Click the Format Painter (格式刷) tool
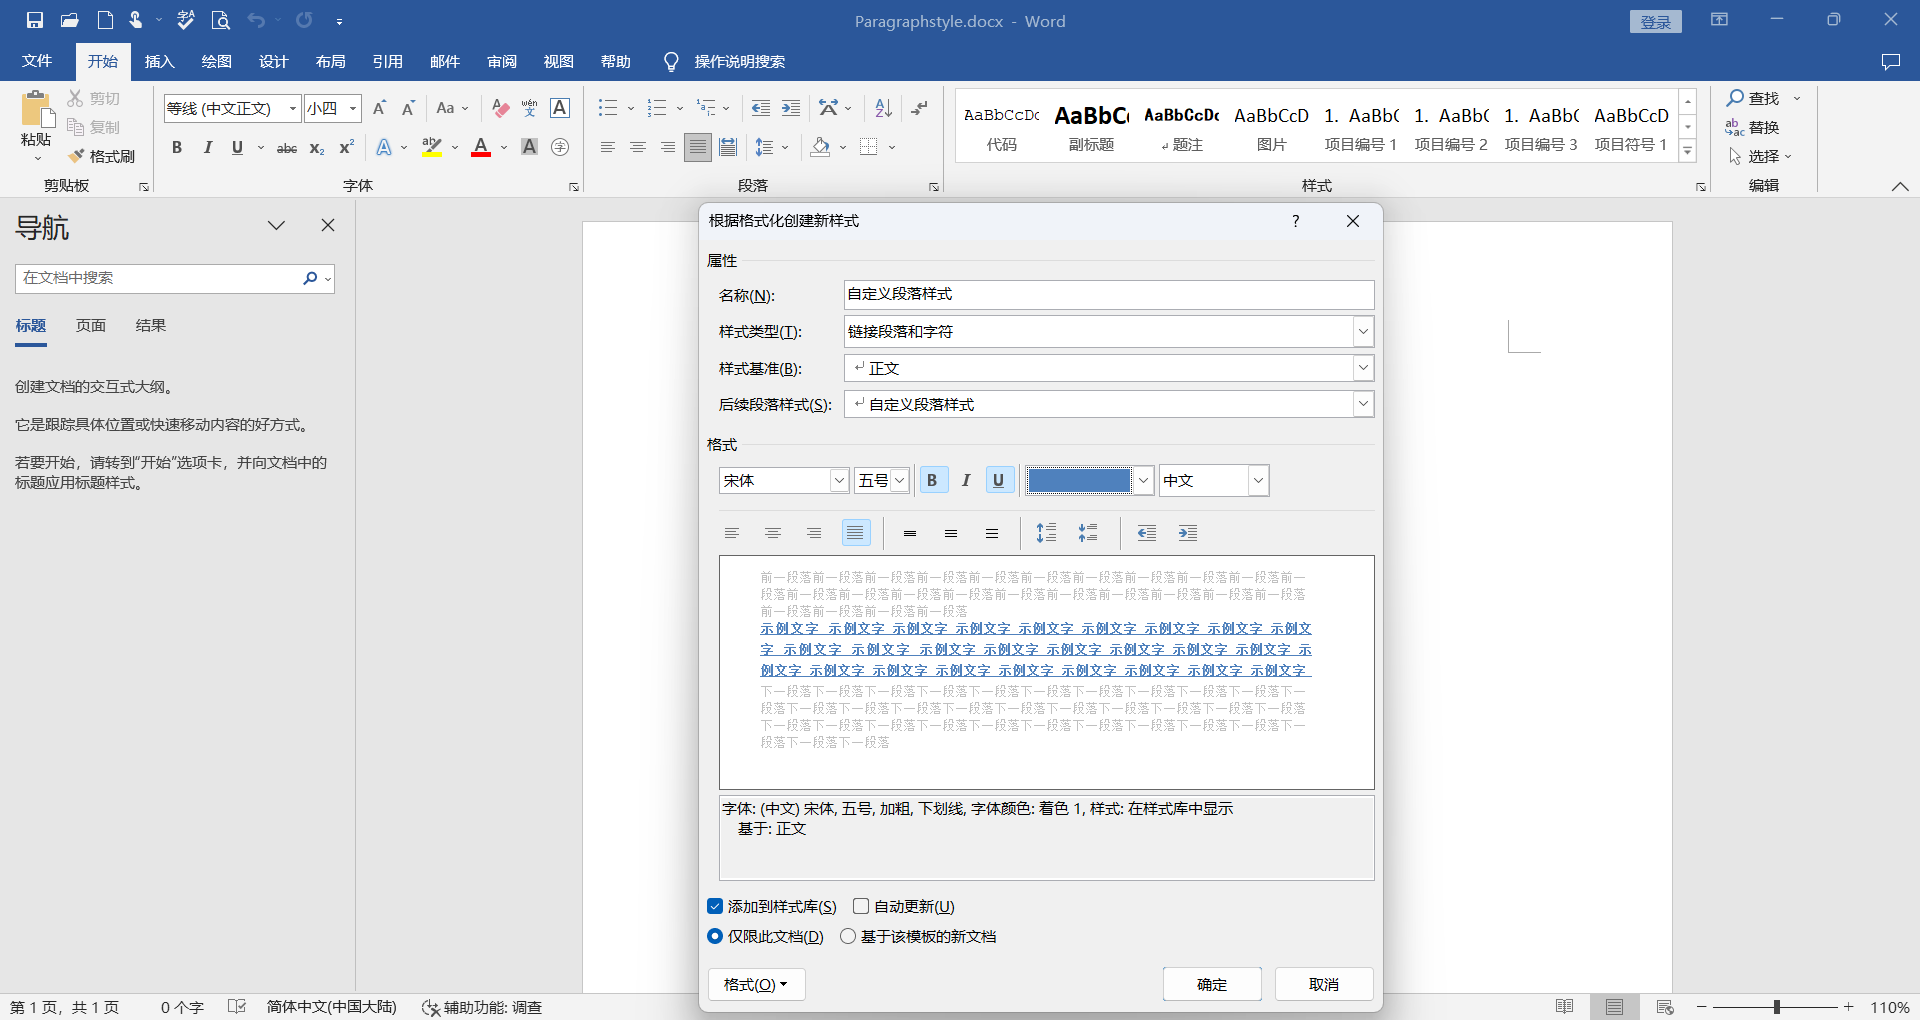The image size is (1920, 1020). (x=102, y=156)
